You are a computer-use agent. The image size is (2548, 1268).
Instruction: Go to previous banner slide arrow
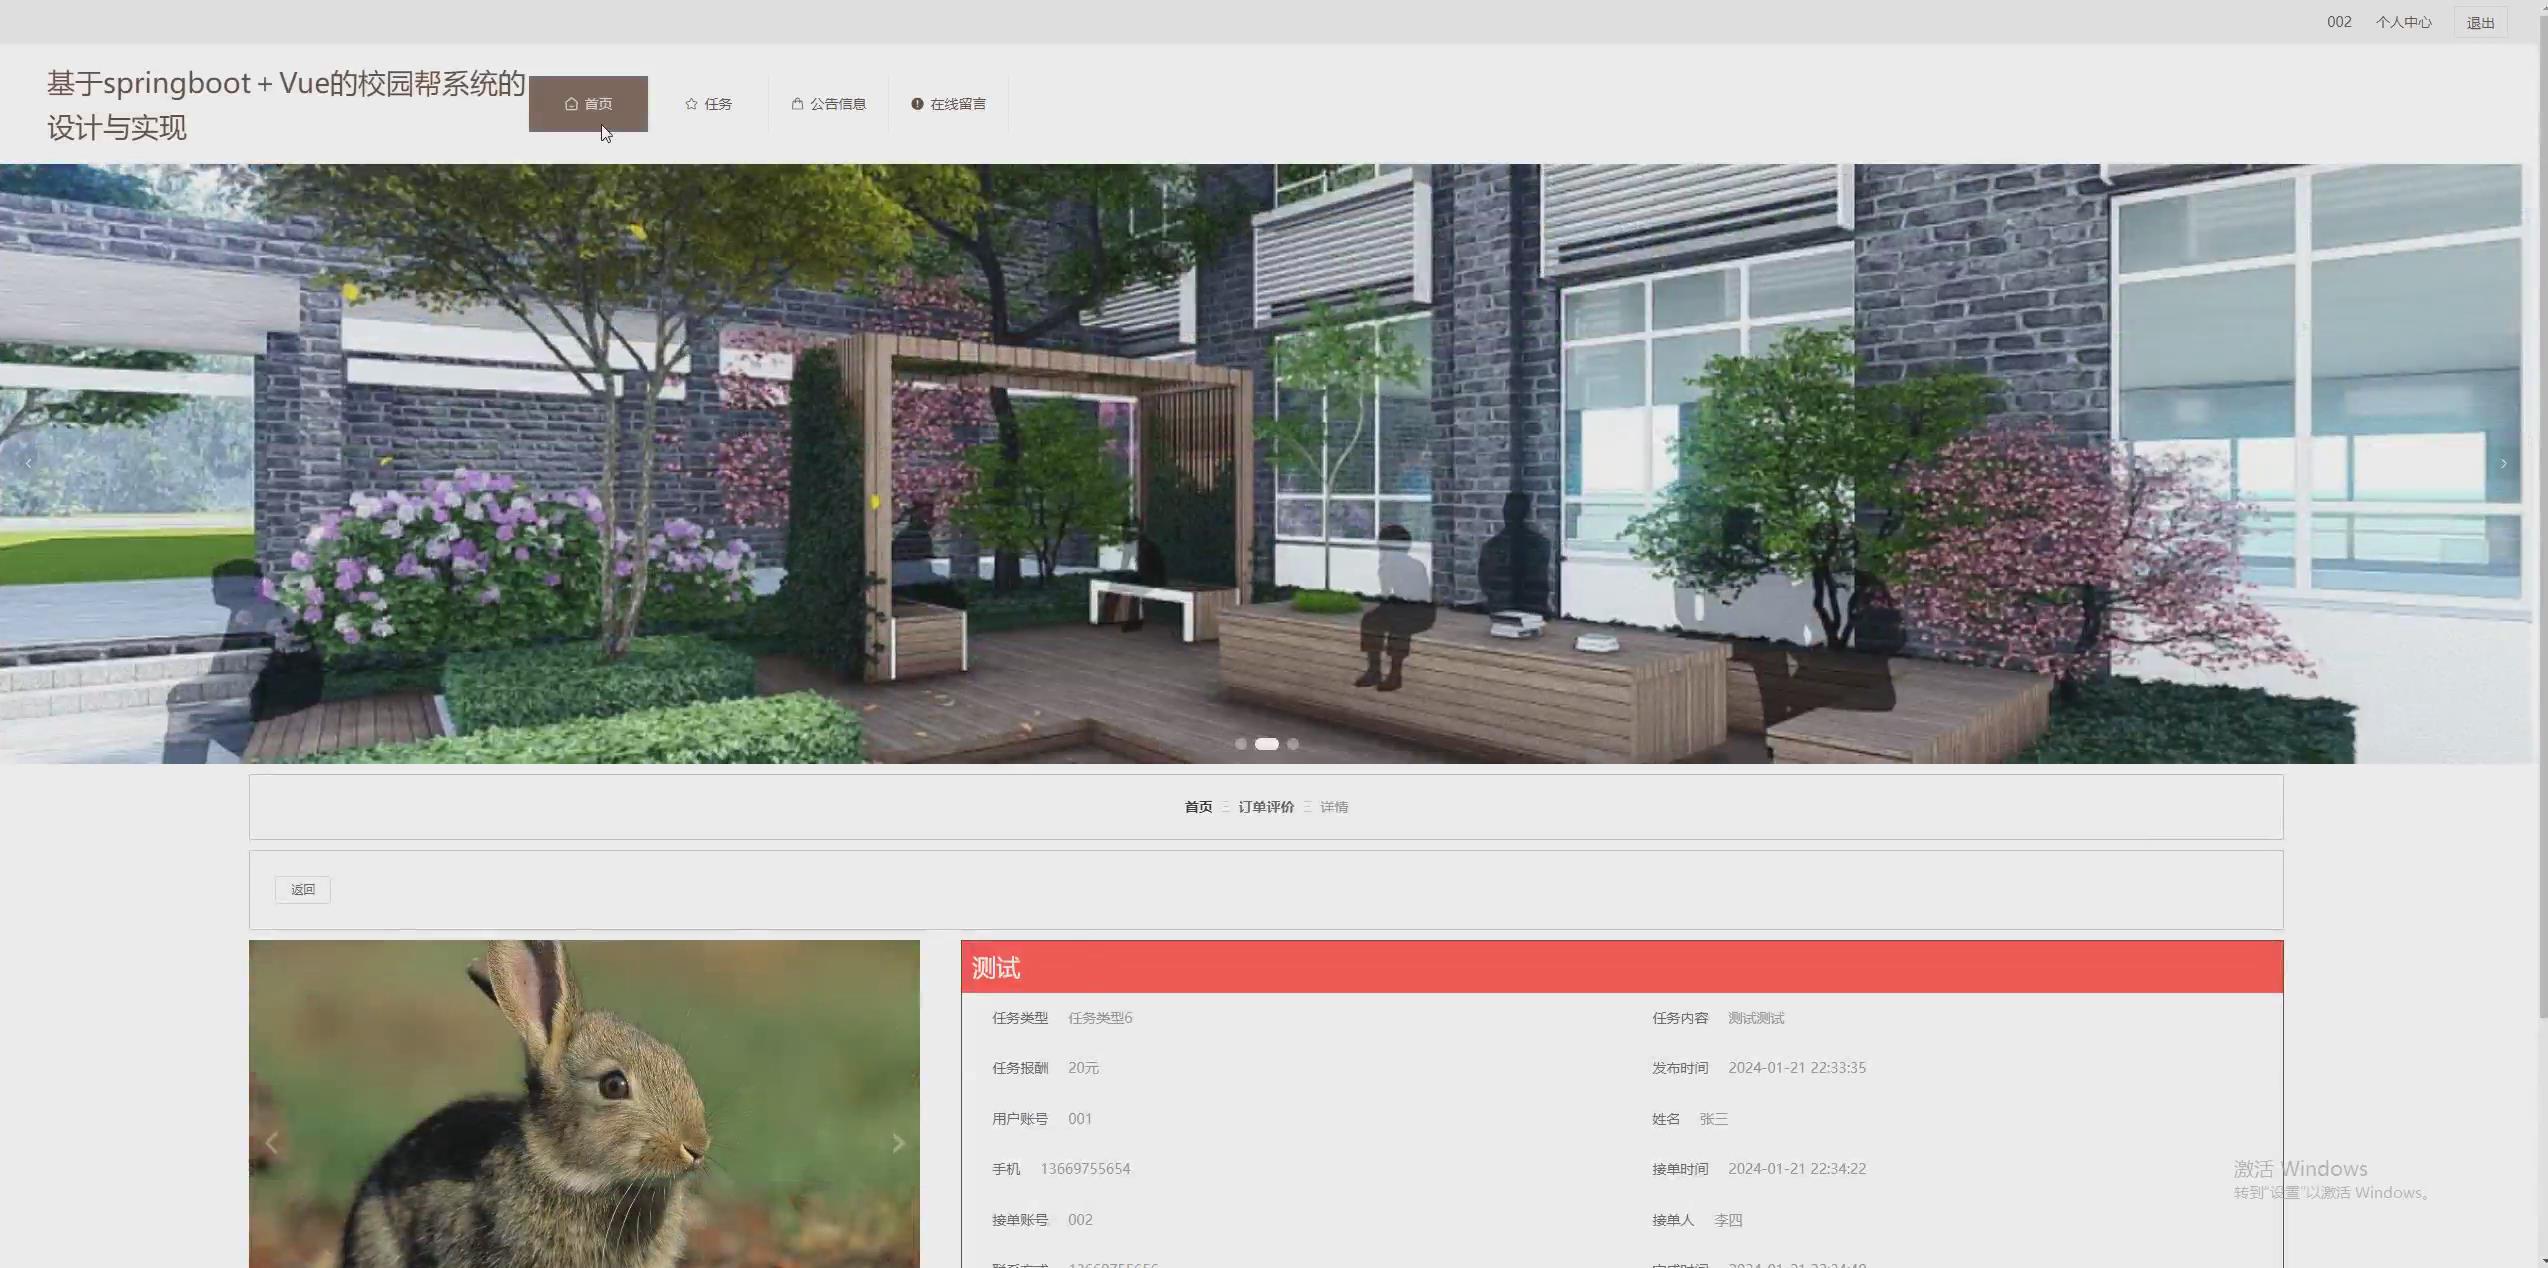29,463
